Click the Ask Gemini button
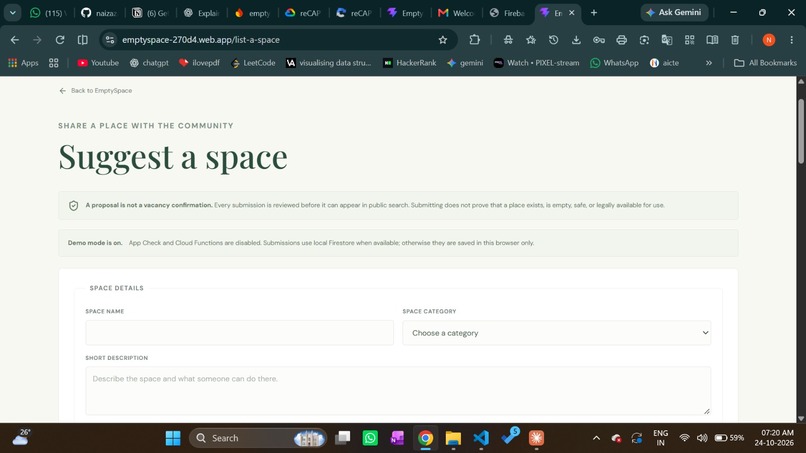The width and height of the screenshot is (806, 453). [674, 12]
